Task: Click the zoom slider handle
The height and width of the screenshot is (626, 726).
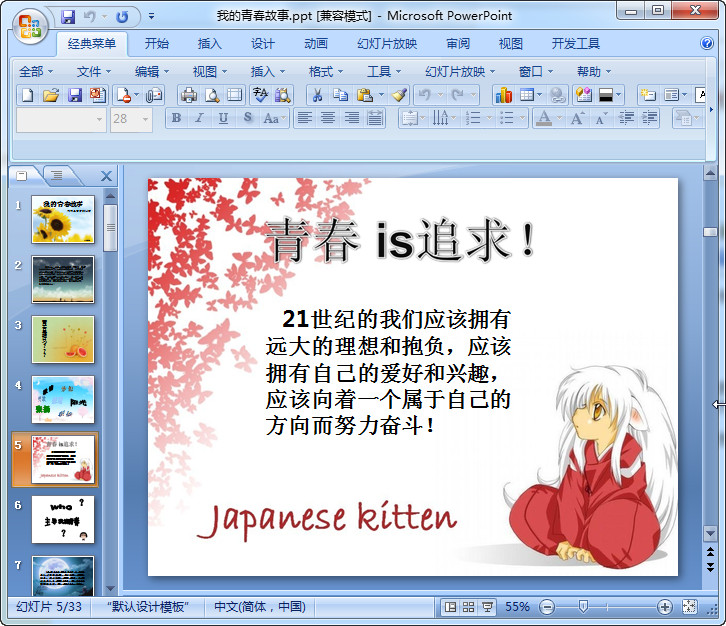Action: [583, 607]
